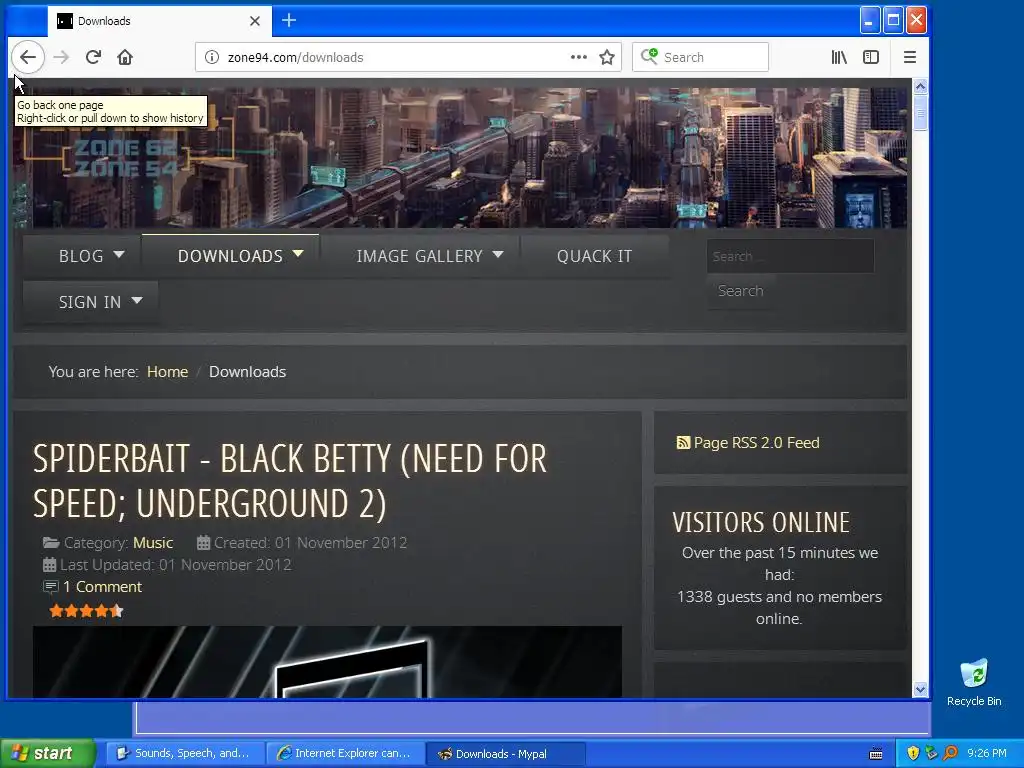Click the folder icon beside Category

51,543
